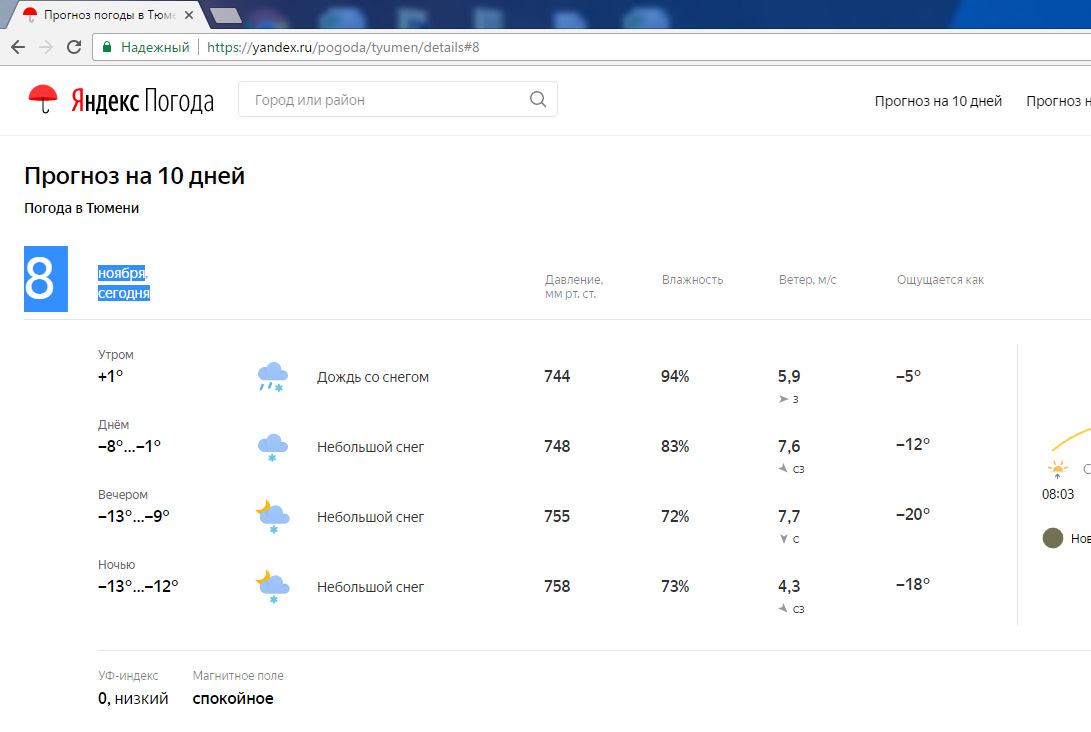This screenshot has height=732, width=1091.
Task: Click evening temperature −13°...−9°
Action: pos(134,516)
